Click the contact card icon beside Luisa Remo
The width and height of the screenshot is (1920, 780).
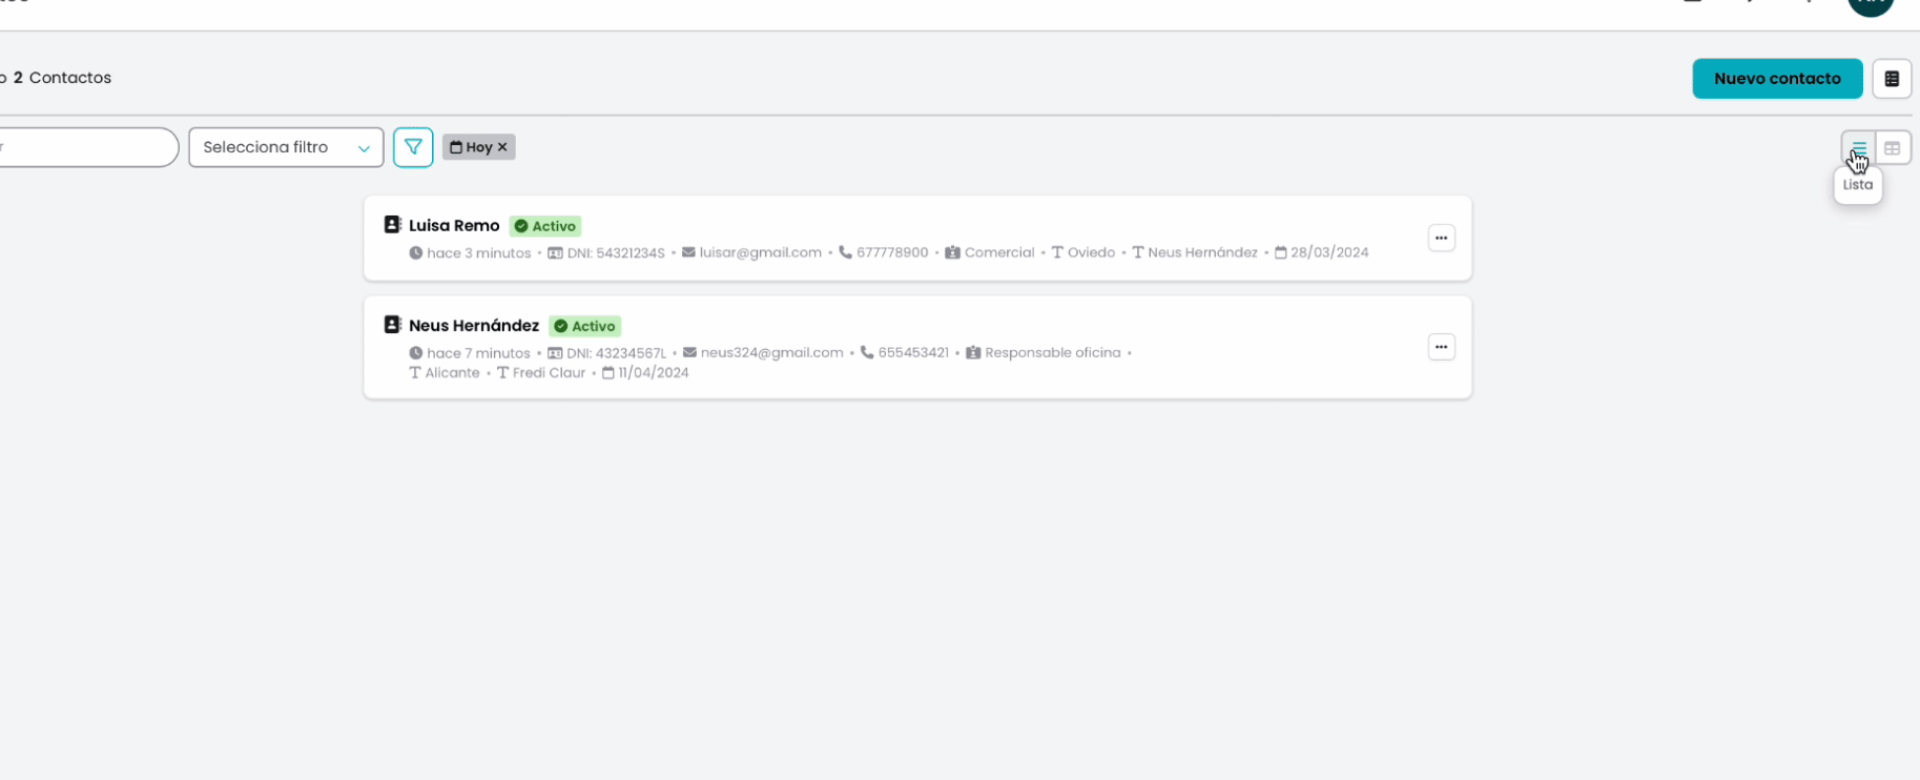pos(393,225)
